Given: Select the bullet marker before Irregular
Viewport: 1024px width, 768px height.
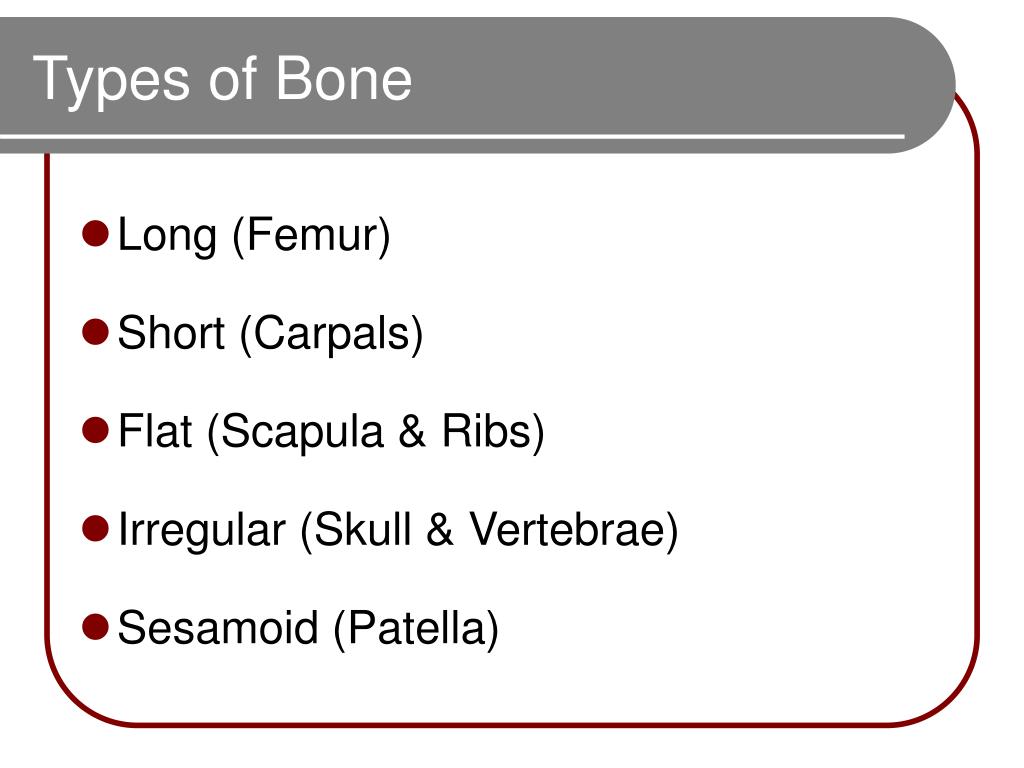Looking at the screenshot, I should pyautogui.click(x=95, y=529).
